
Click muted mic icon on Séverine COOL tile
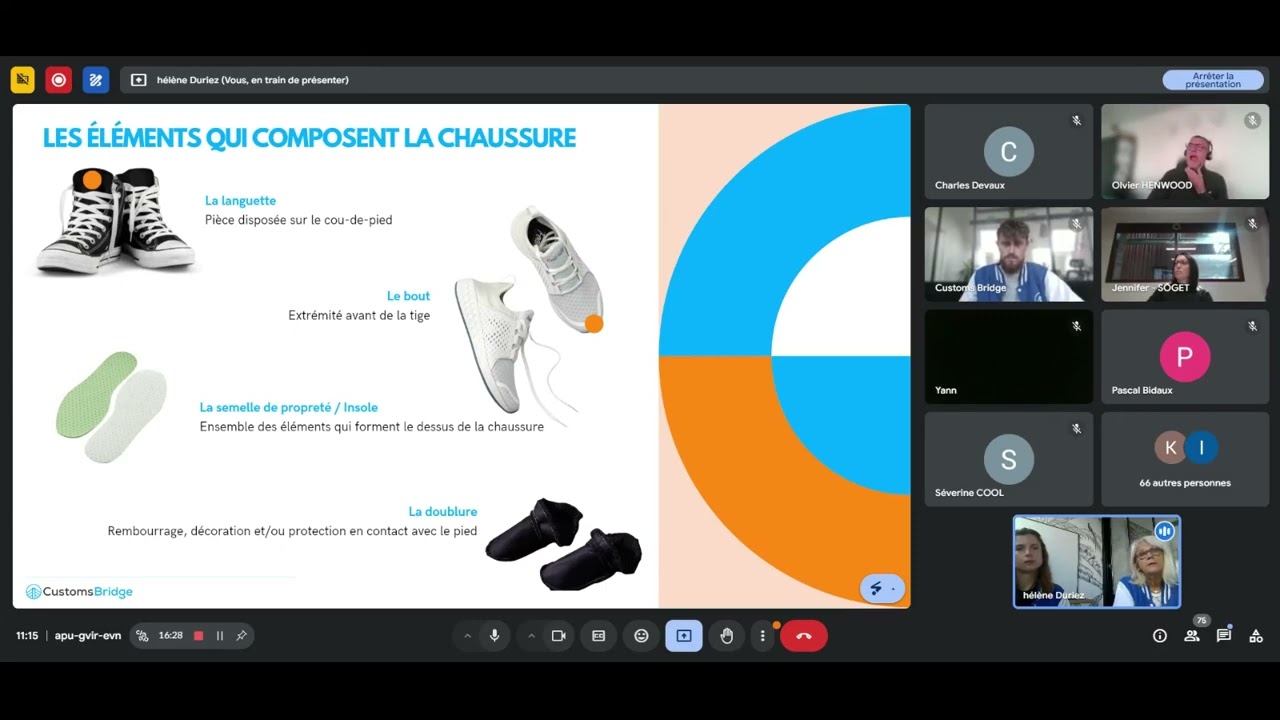(x=1076, y=429)
